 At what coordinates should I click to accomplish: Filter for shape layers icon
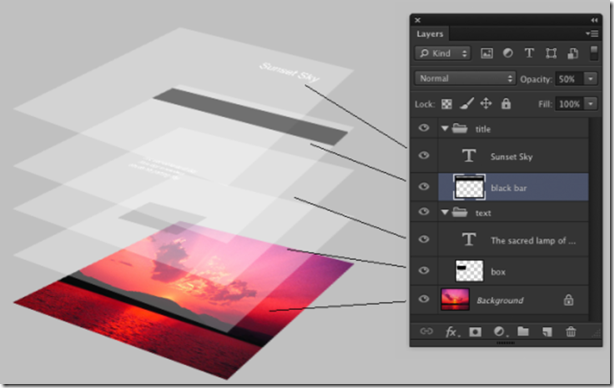[x=551, y=53]
